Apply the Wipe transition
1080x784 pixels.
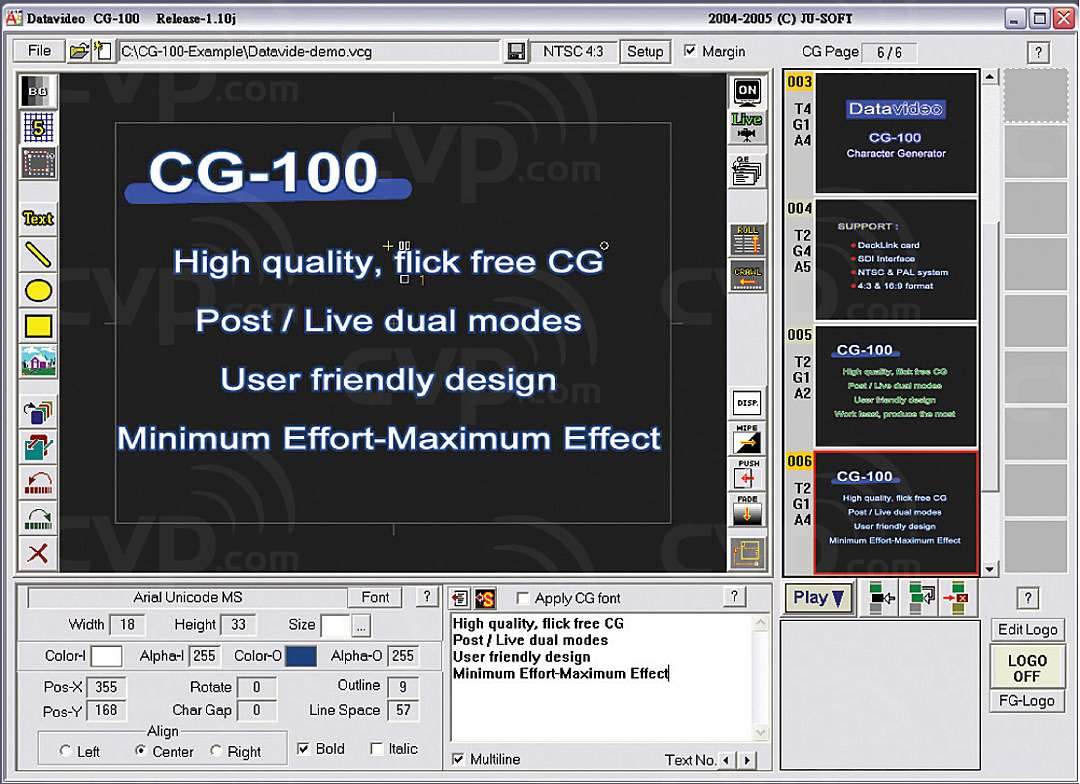coord(748,438)
